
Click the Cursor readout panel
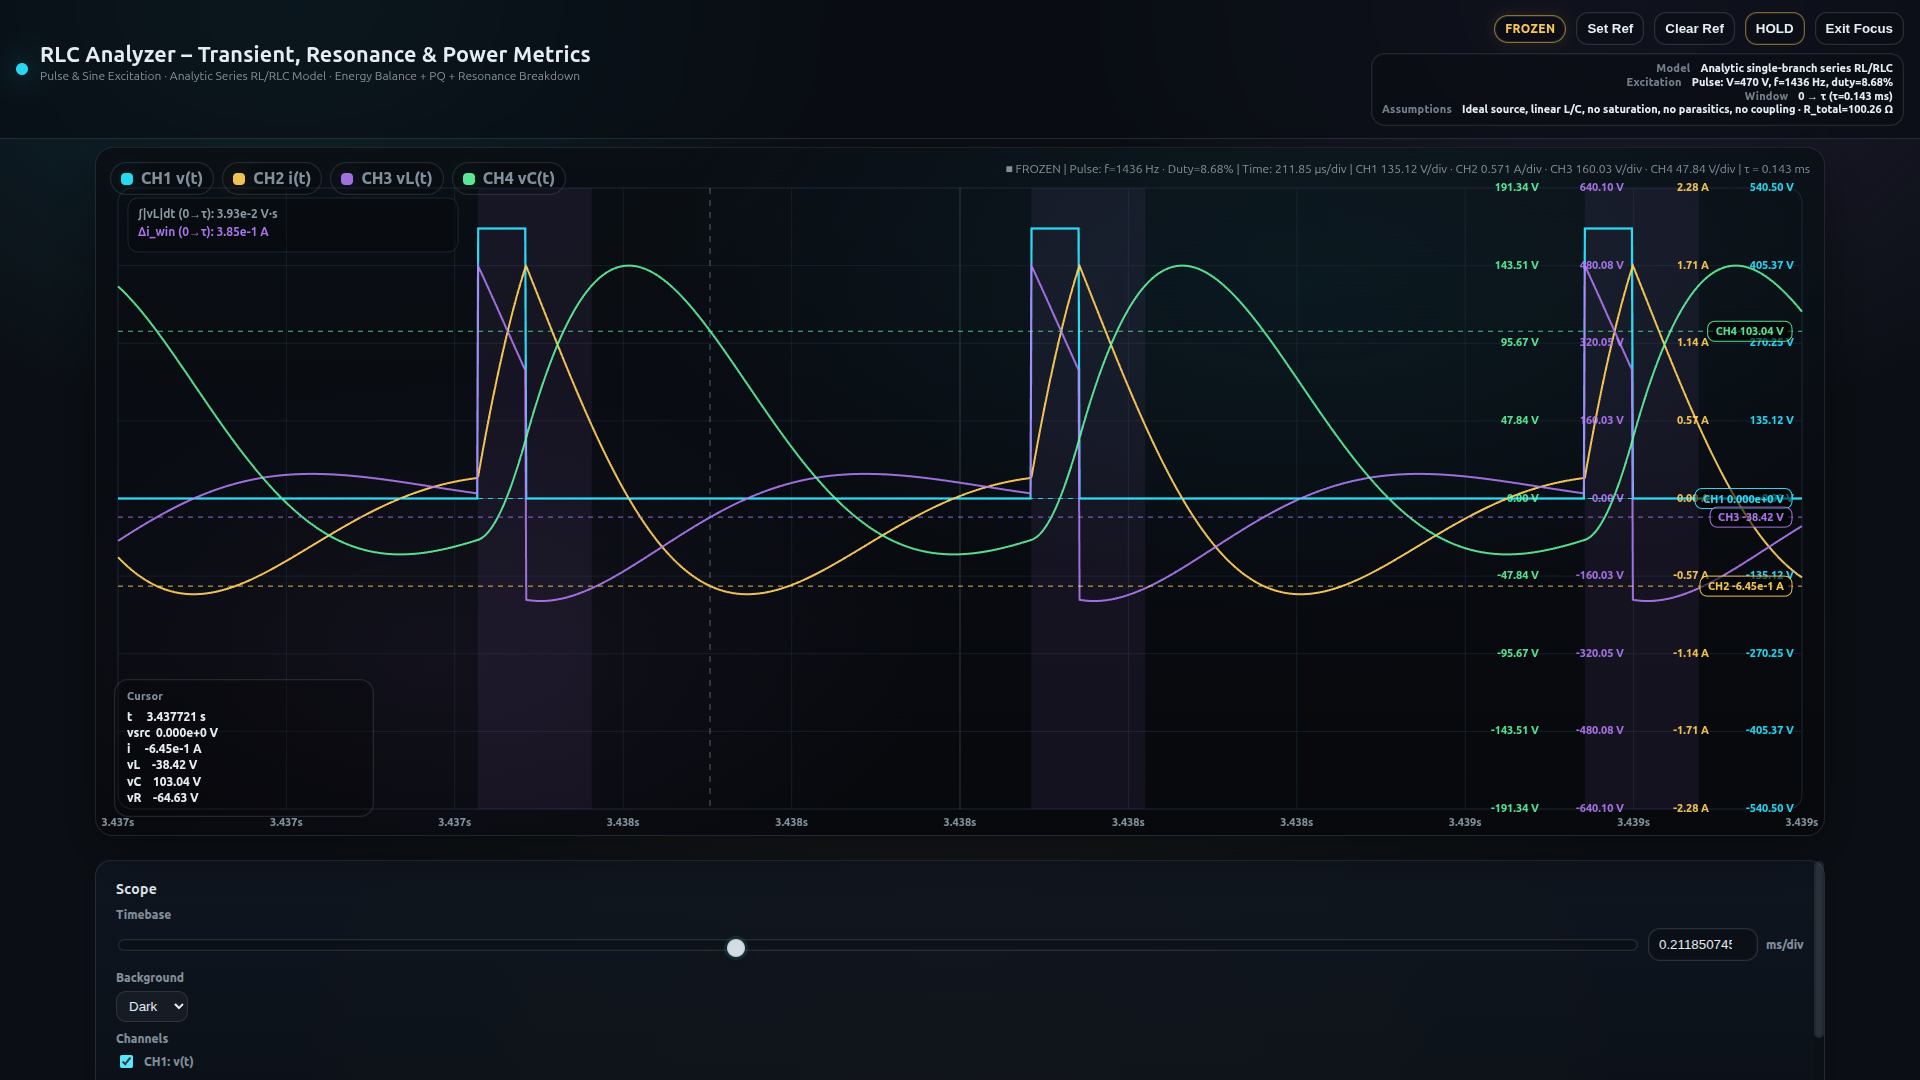[x=244, y=748]
